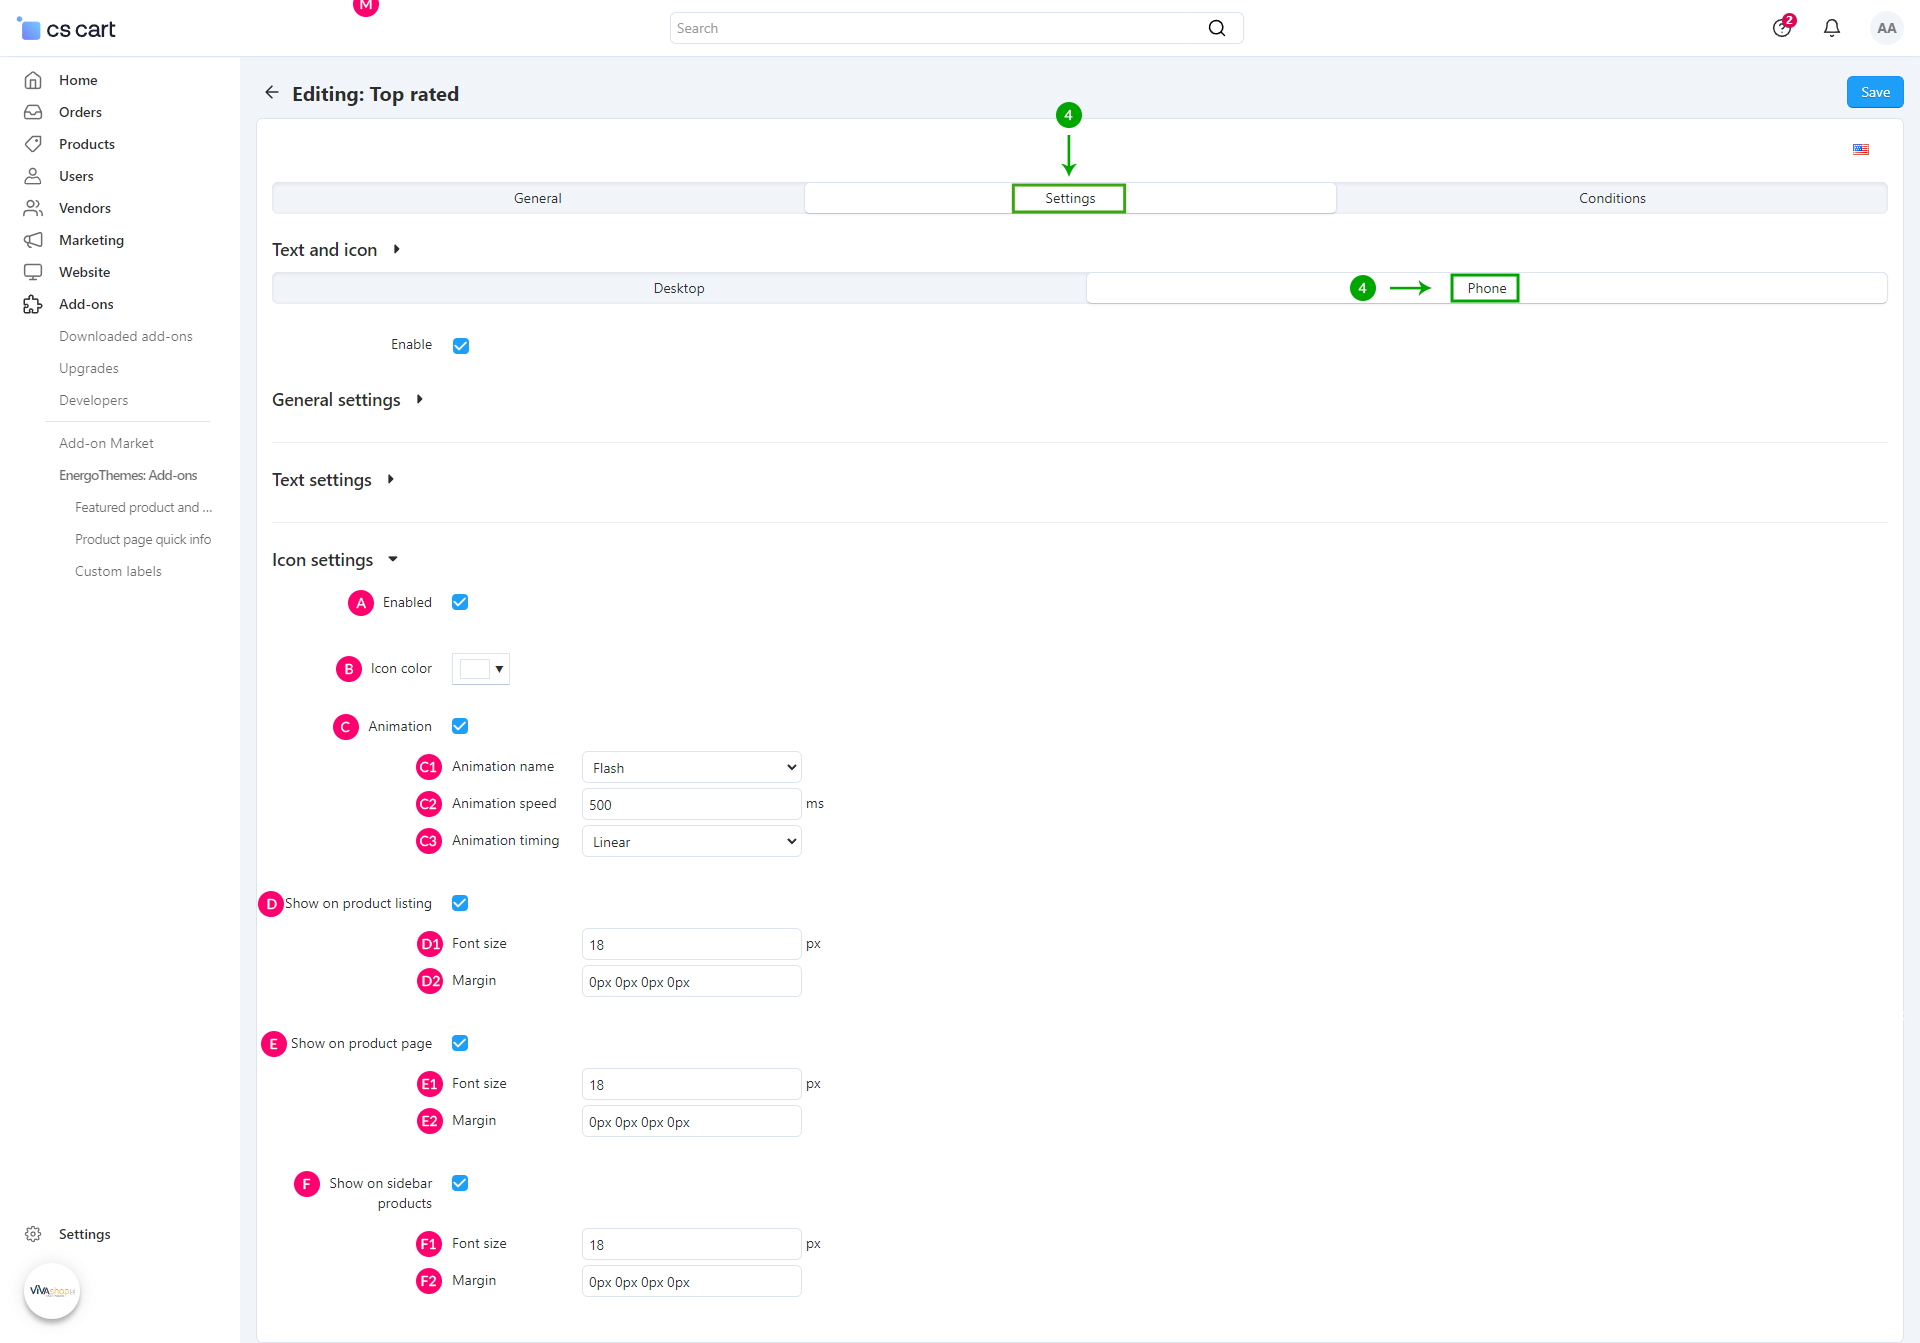Click the Marketing megaphone icon
The height and width of the screenshot is (1343, 1920).
click(x=33, y=240)
